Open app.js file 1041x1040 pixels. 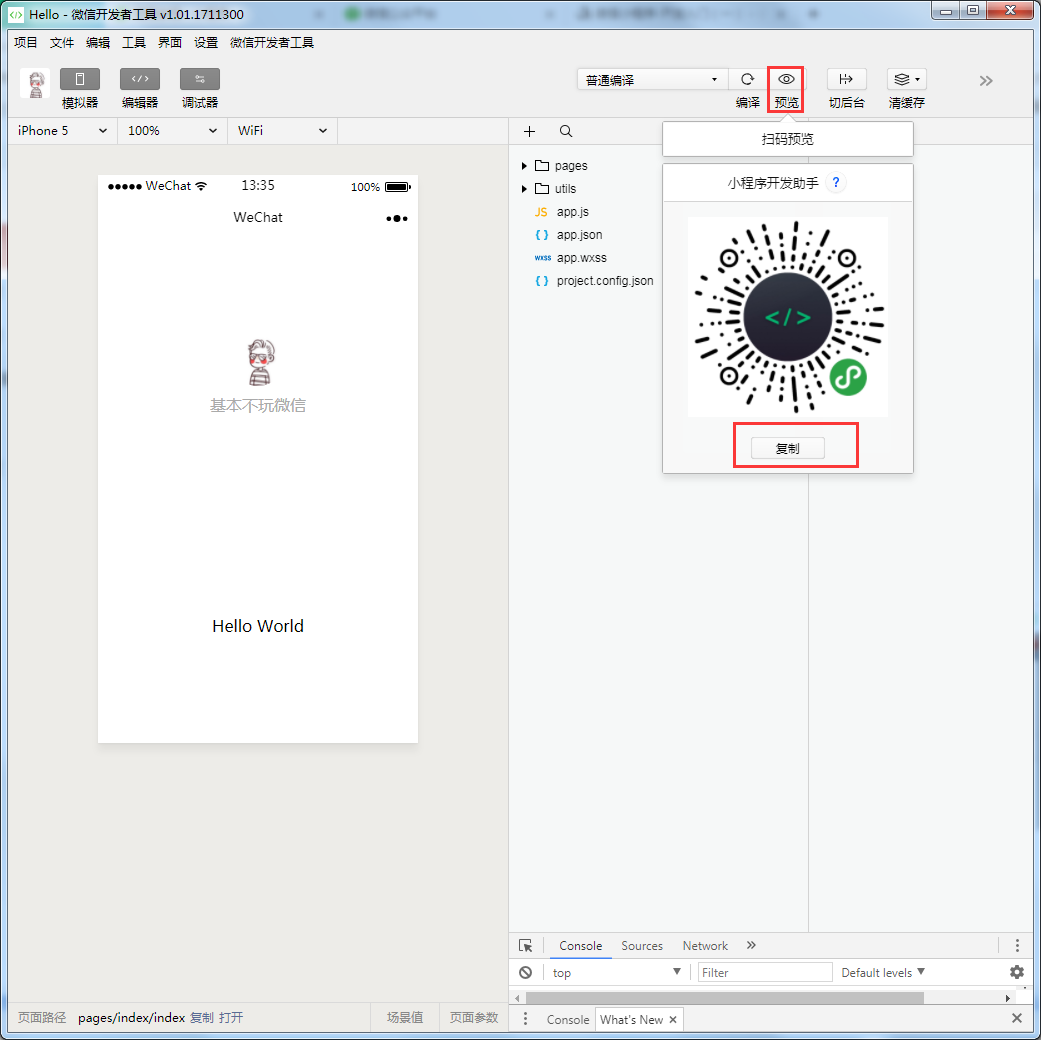572,212
